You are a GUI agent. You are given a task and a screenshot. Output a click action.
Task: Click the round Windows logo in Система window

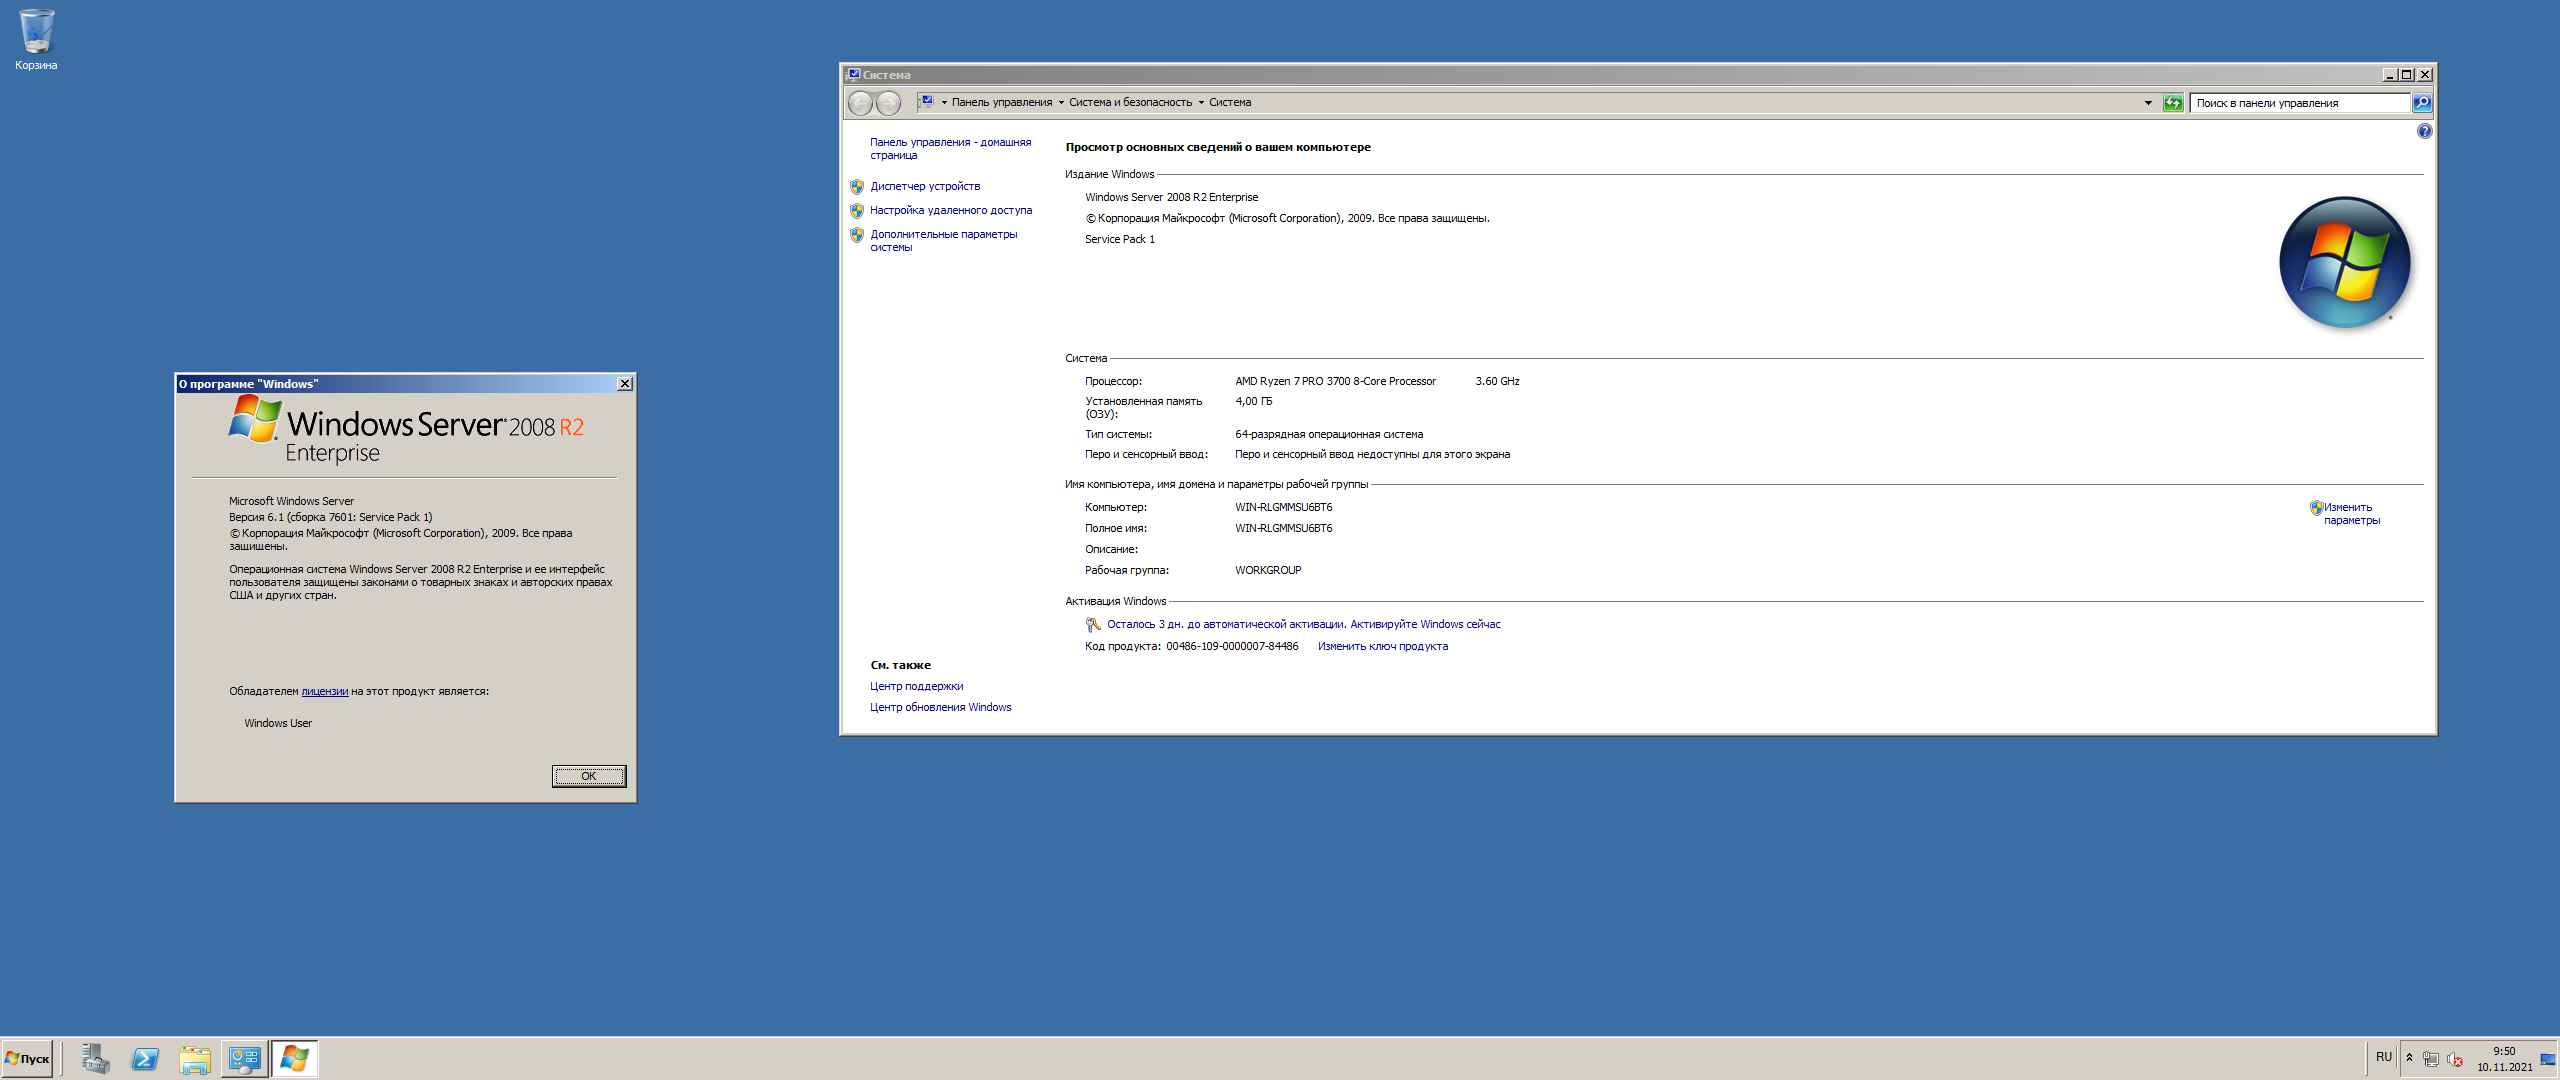(x=2344, y=262)
